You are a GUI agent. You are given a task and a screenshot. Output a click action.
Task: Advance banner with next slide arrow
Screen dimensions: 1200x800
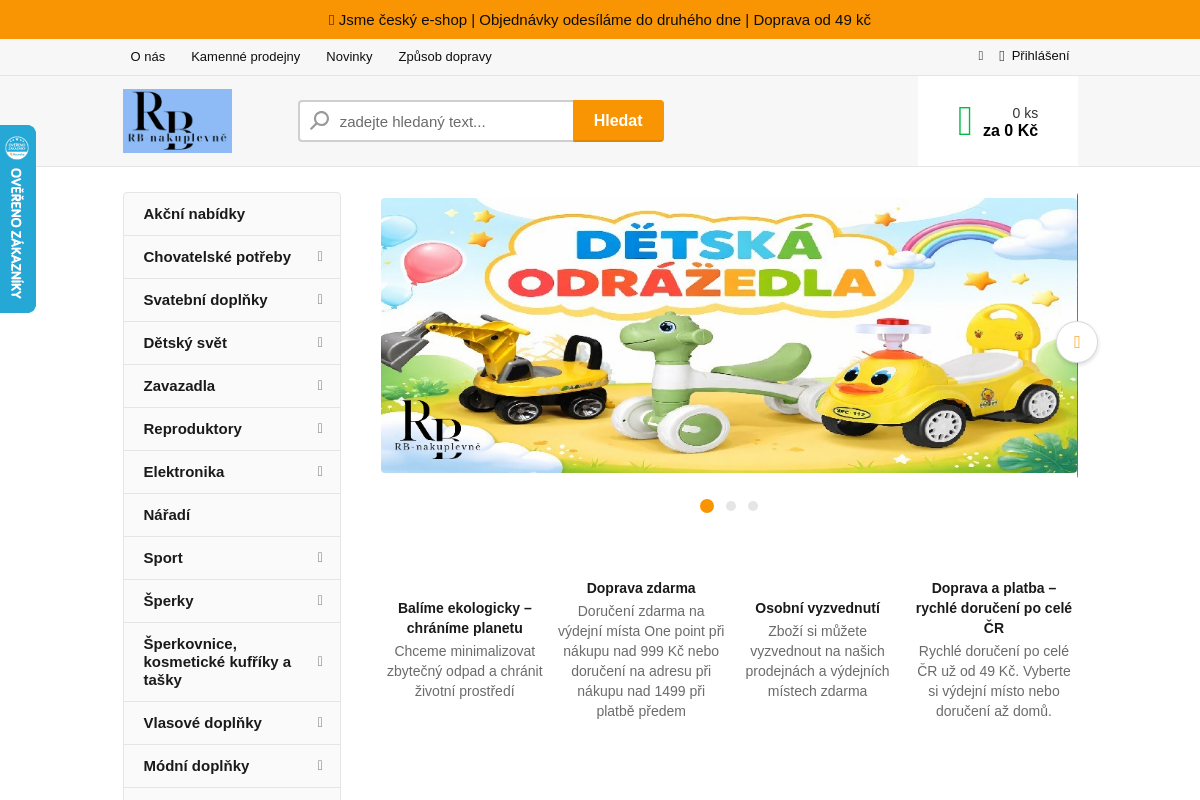[x=1076, y=342]
